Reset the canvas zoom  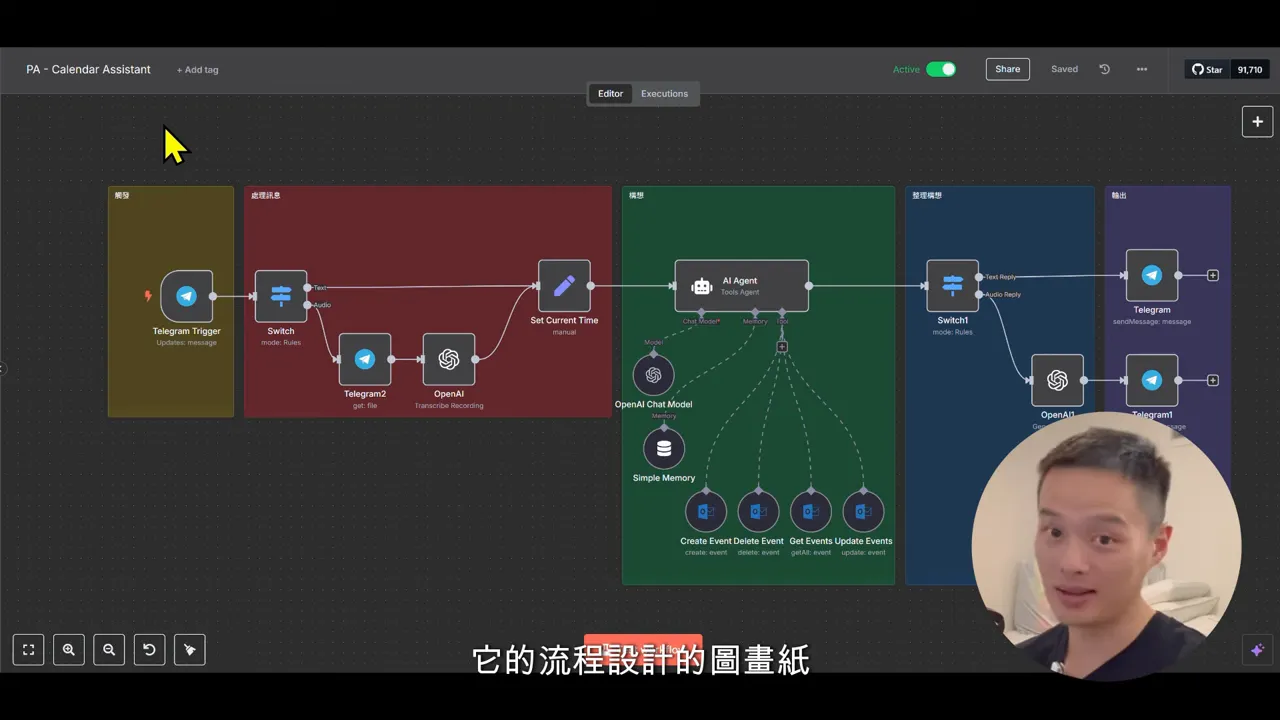[149, 650]
